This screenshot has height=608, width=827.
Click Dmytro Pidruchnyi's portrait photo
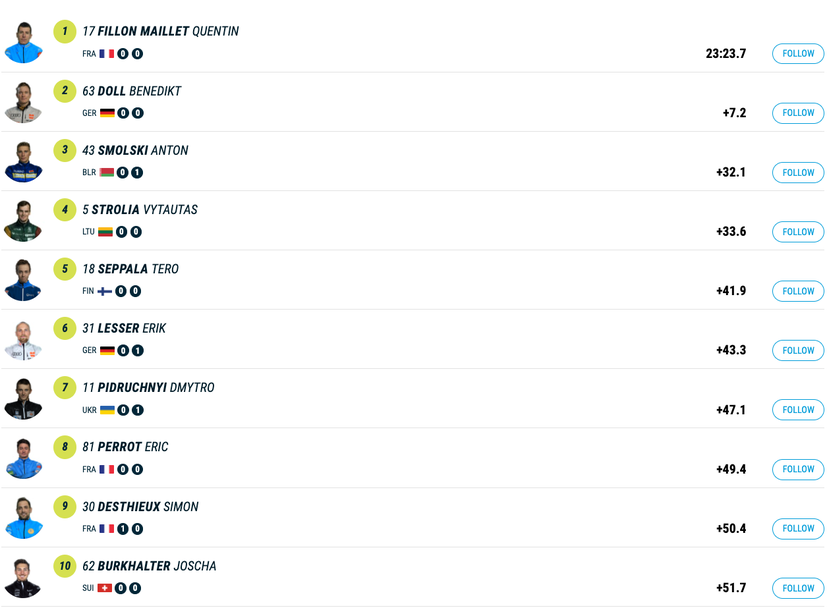(23, 399)
